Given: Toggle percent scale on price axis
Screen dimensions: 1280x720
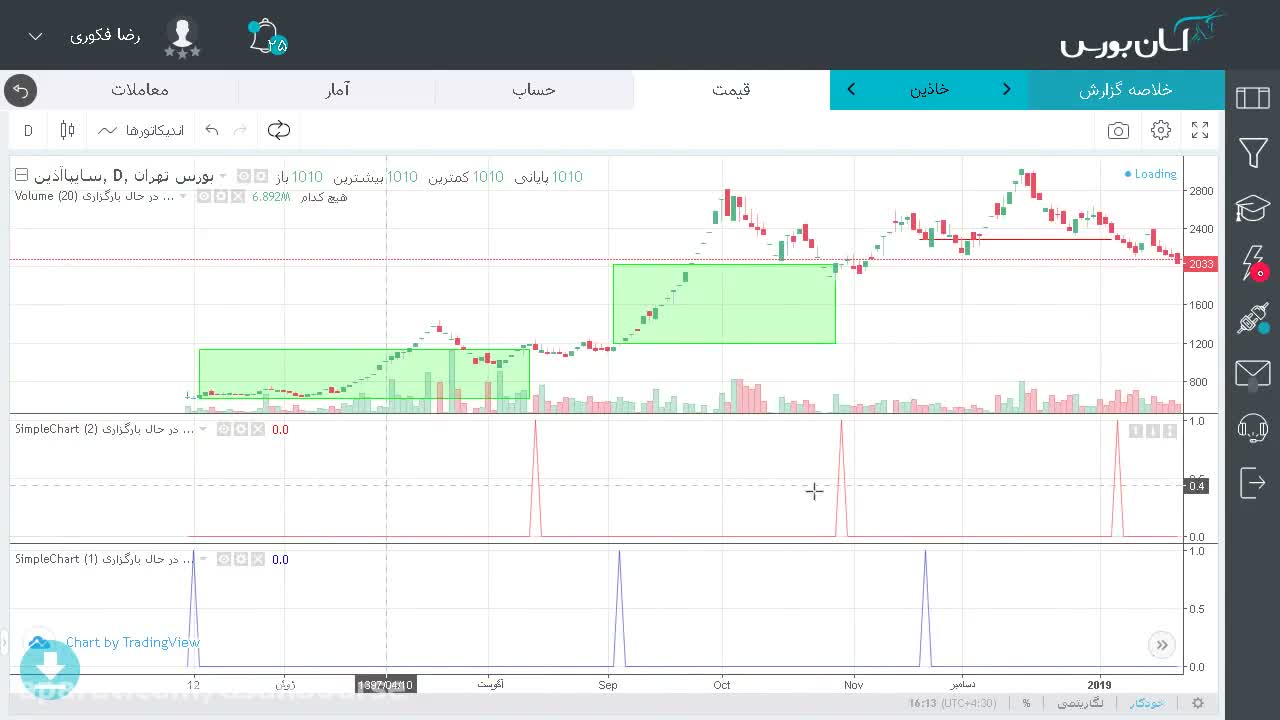Looking at the screenshot, I should tap(1026, 703).
